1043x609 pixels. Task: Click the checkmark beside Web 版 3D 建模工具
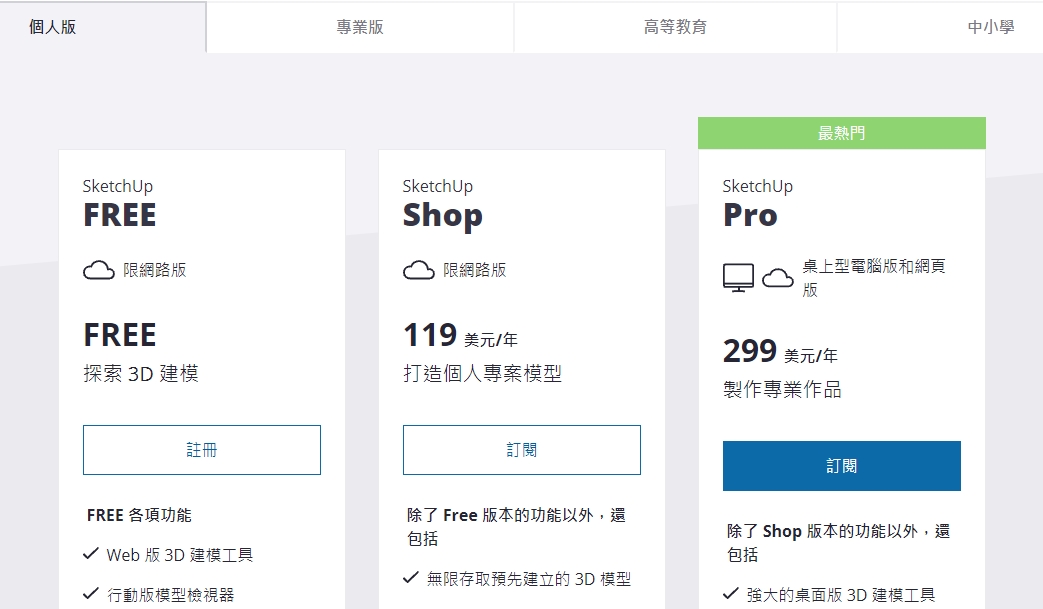coord(90,554)
